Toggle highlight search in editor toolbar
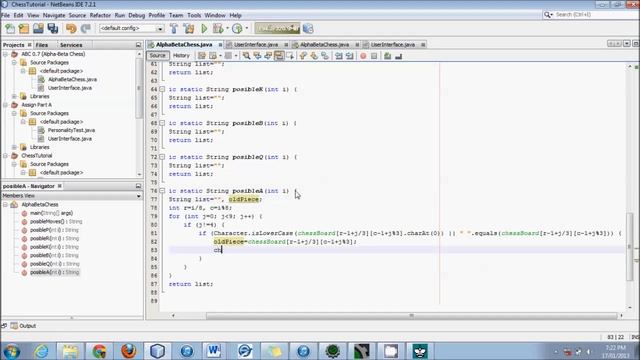The height and width of the screenshot is (360, 640). click(x=279, y=56)
